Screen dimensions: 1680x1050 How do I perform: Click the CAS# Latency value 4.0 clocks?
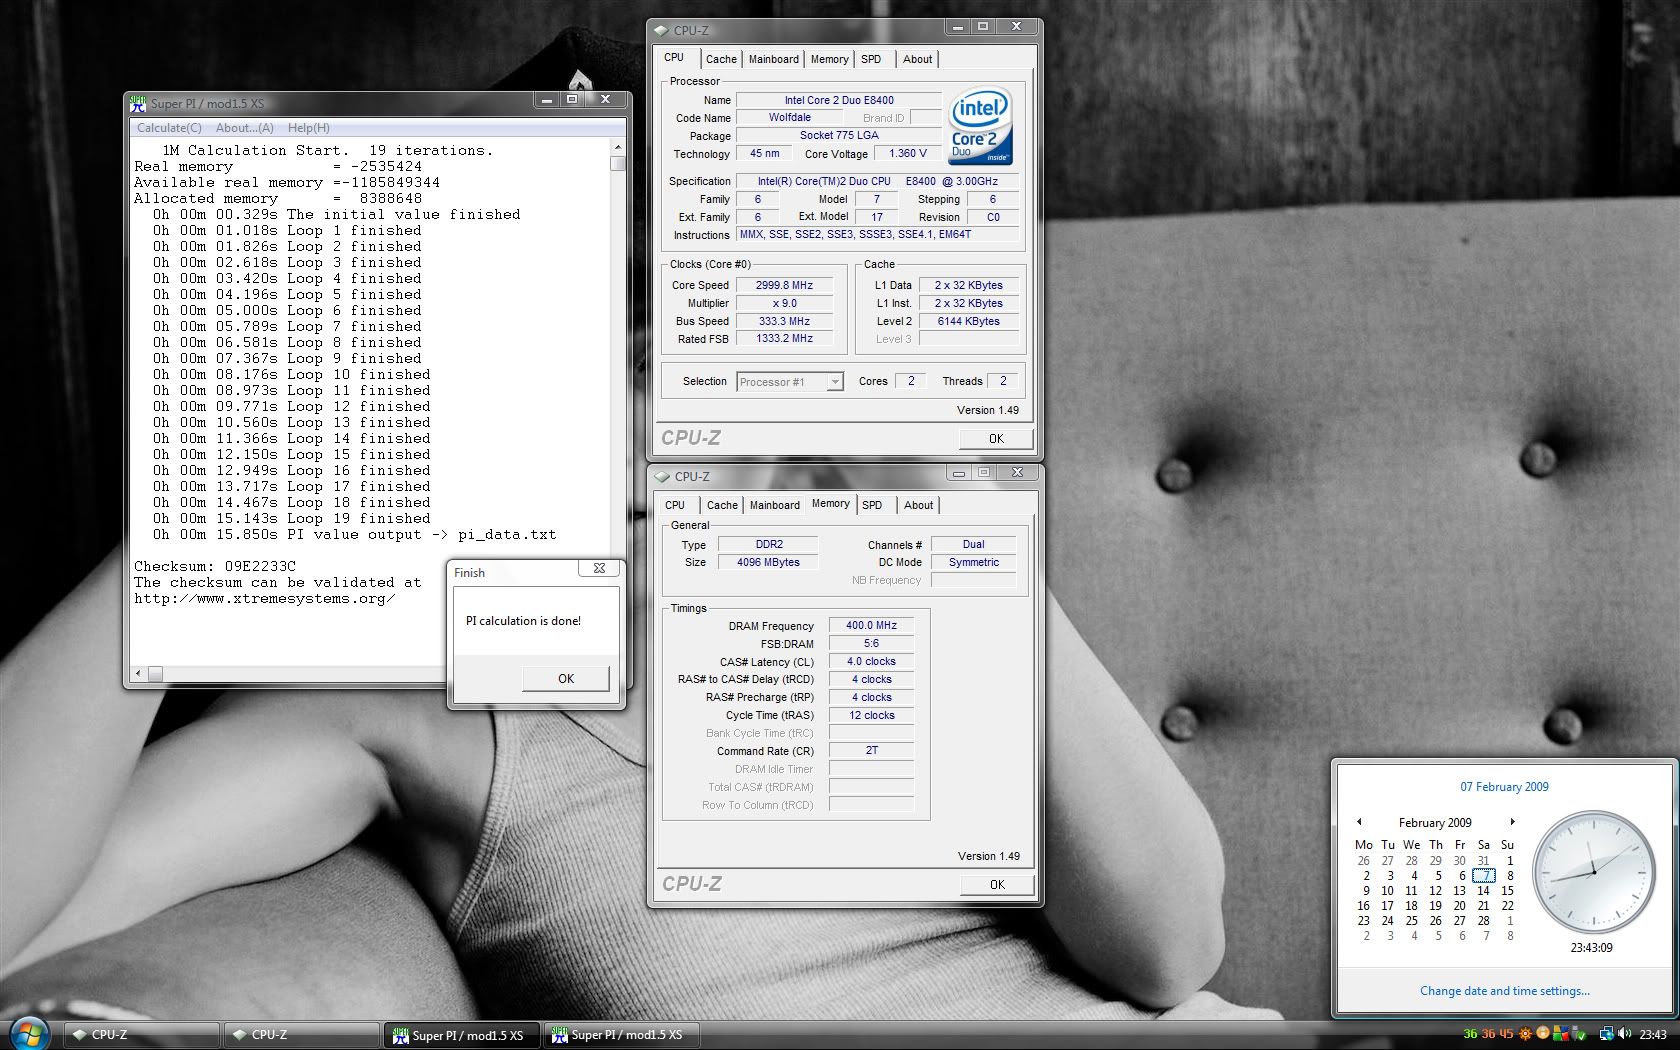click(x=871, y=661)
